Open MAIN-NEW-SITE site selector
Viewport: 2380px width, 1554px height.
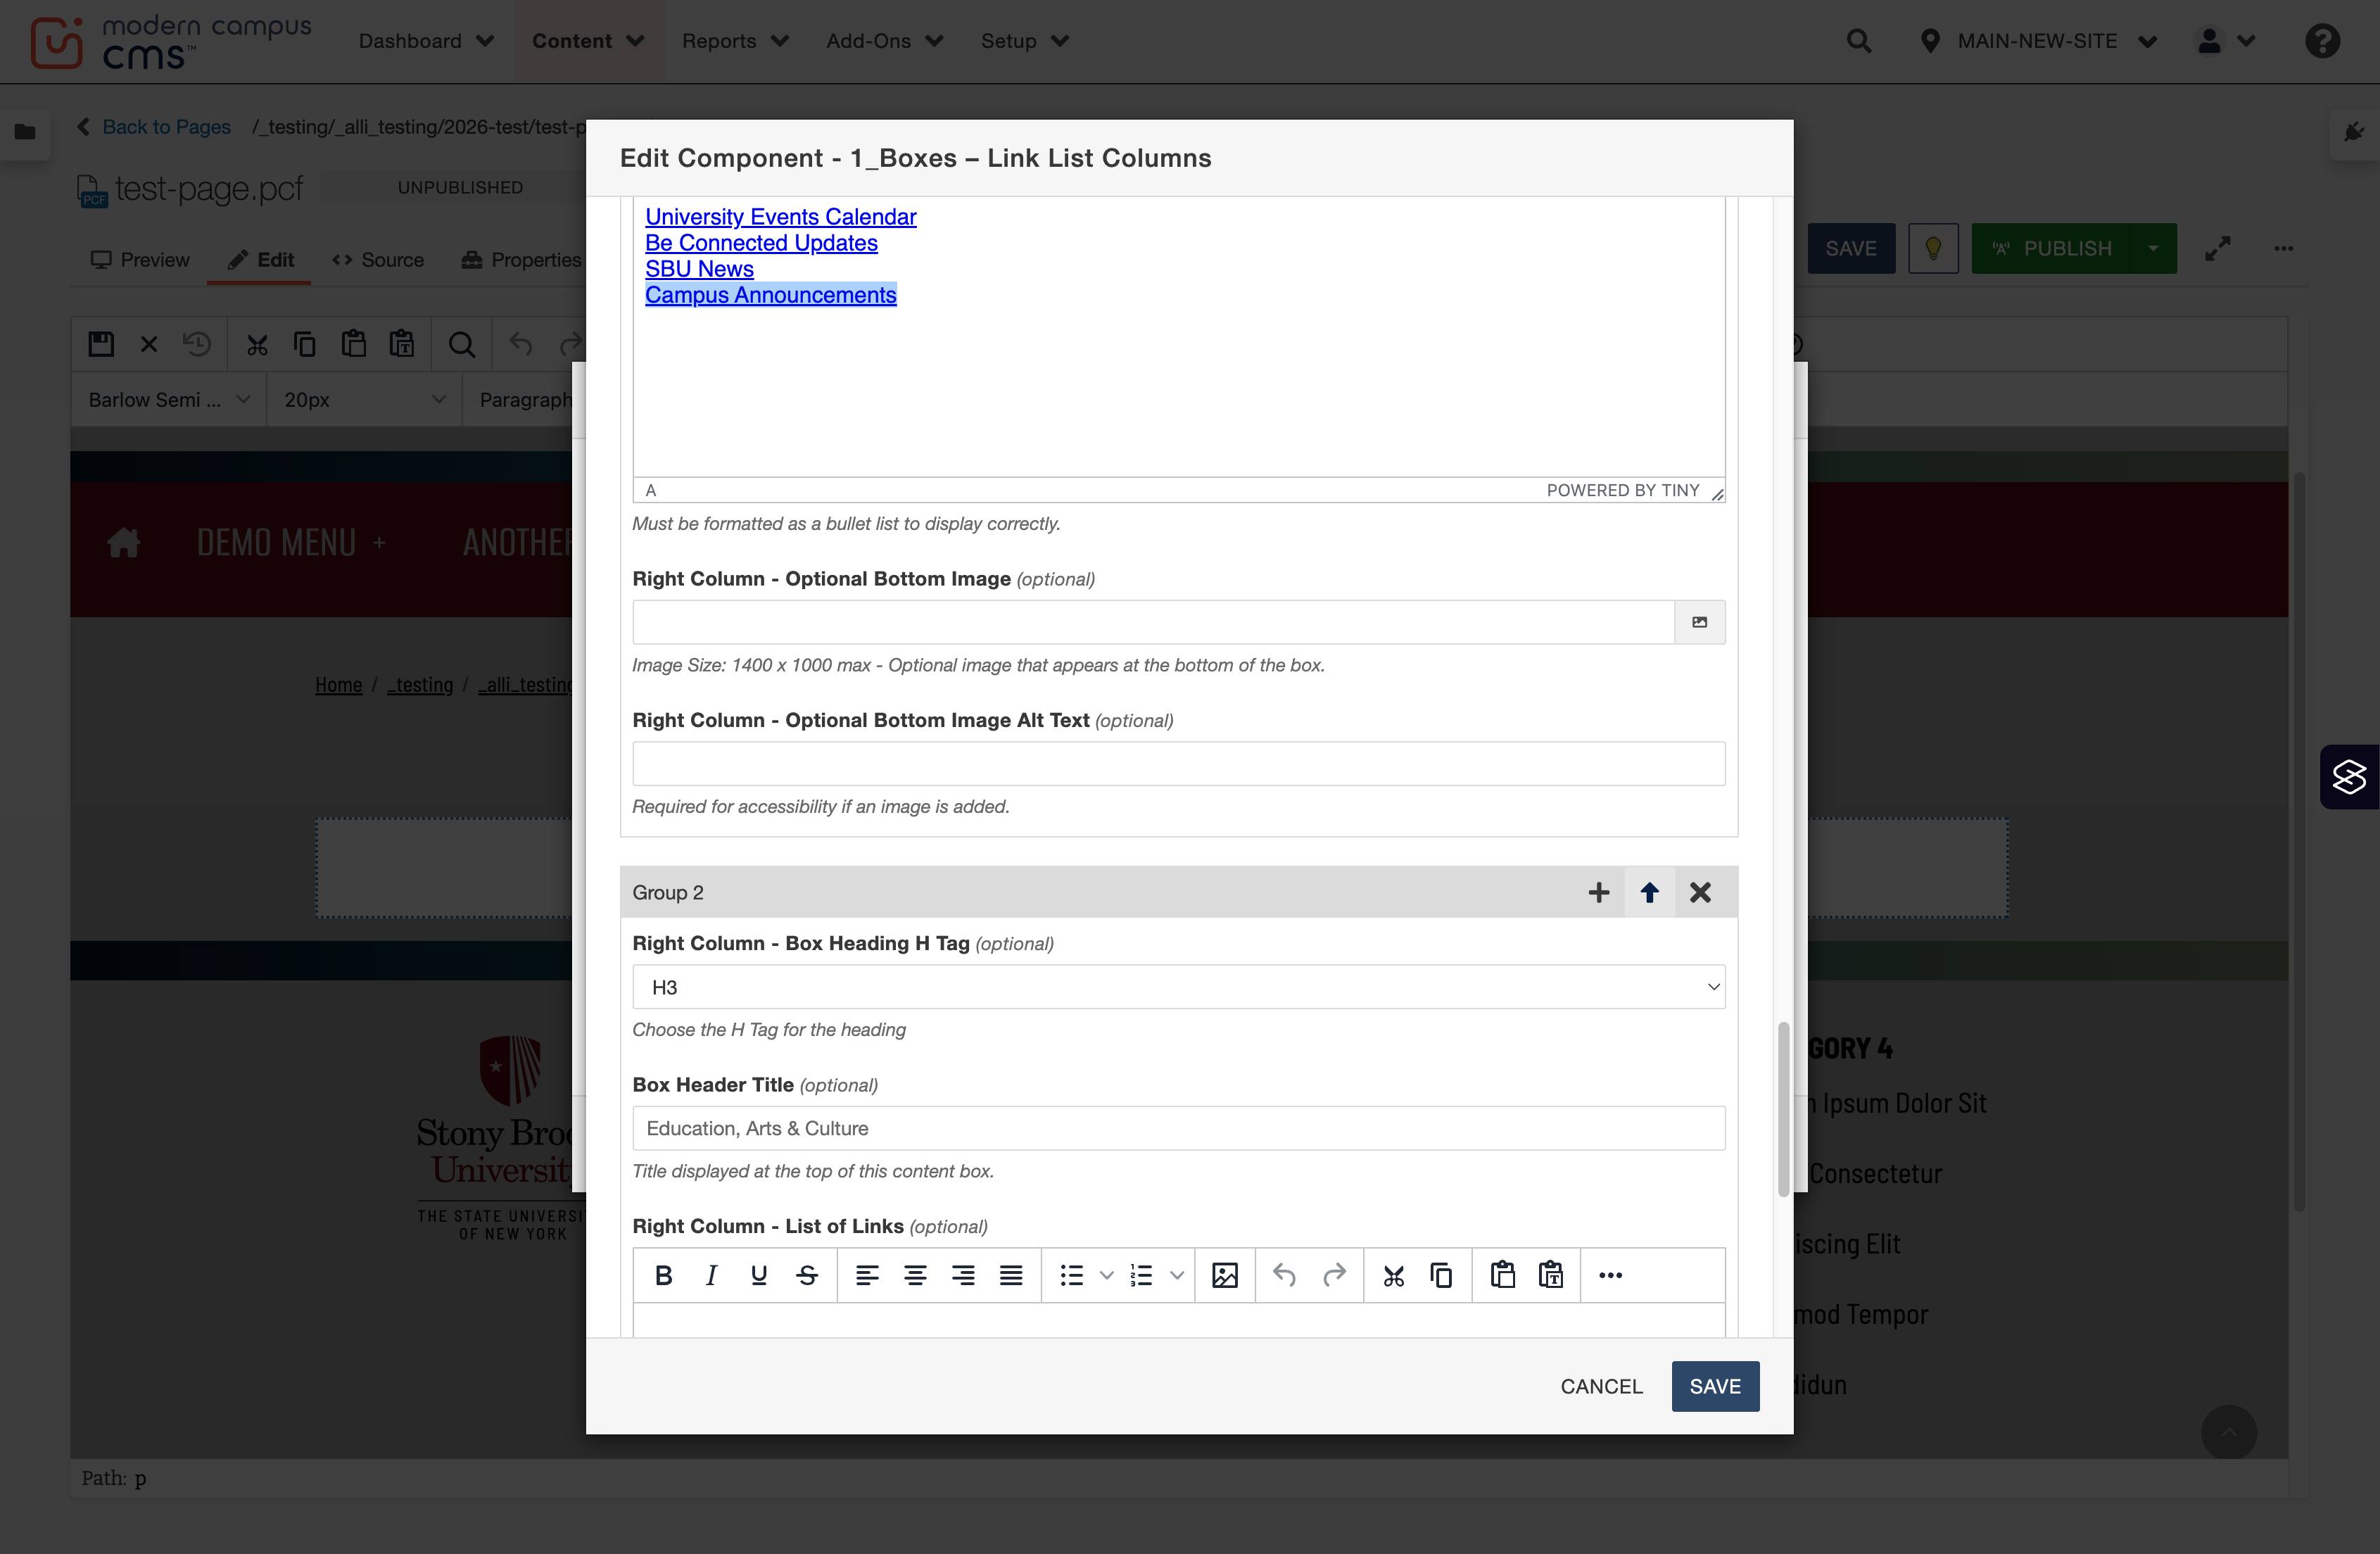click(2039, 41)
